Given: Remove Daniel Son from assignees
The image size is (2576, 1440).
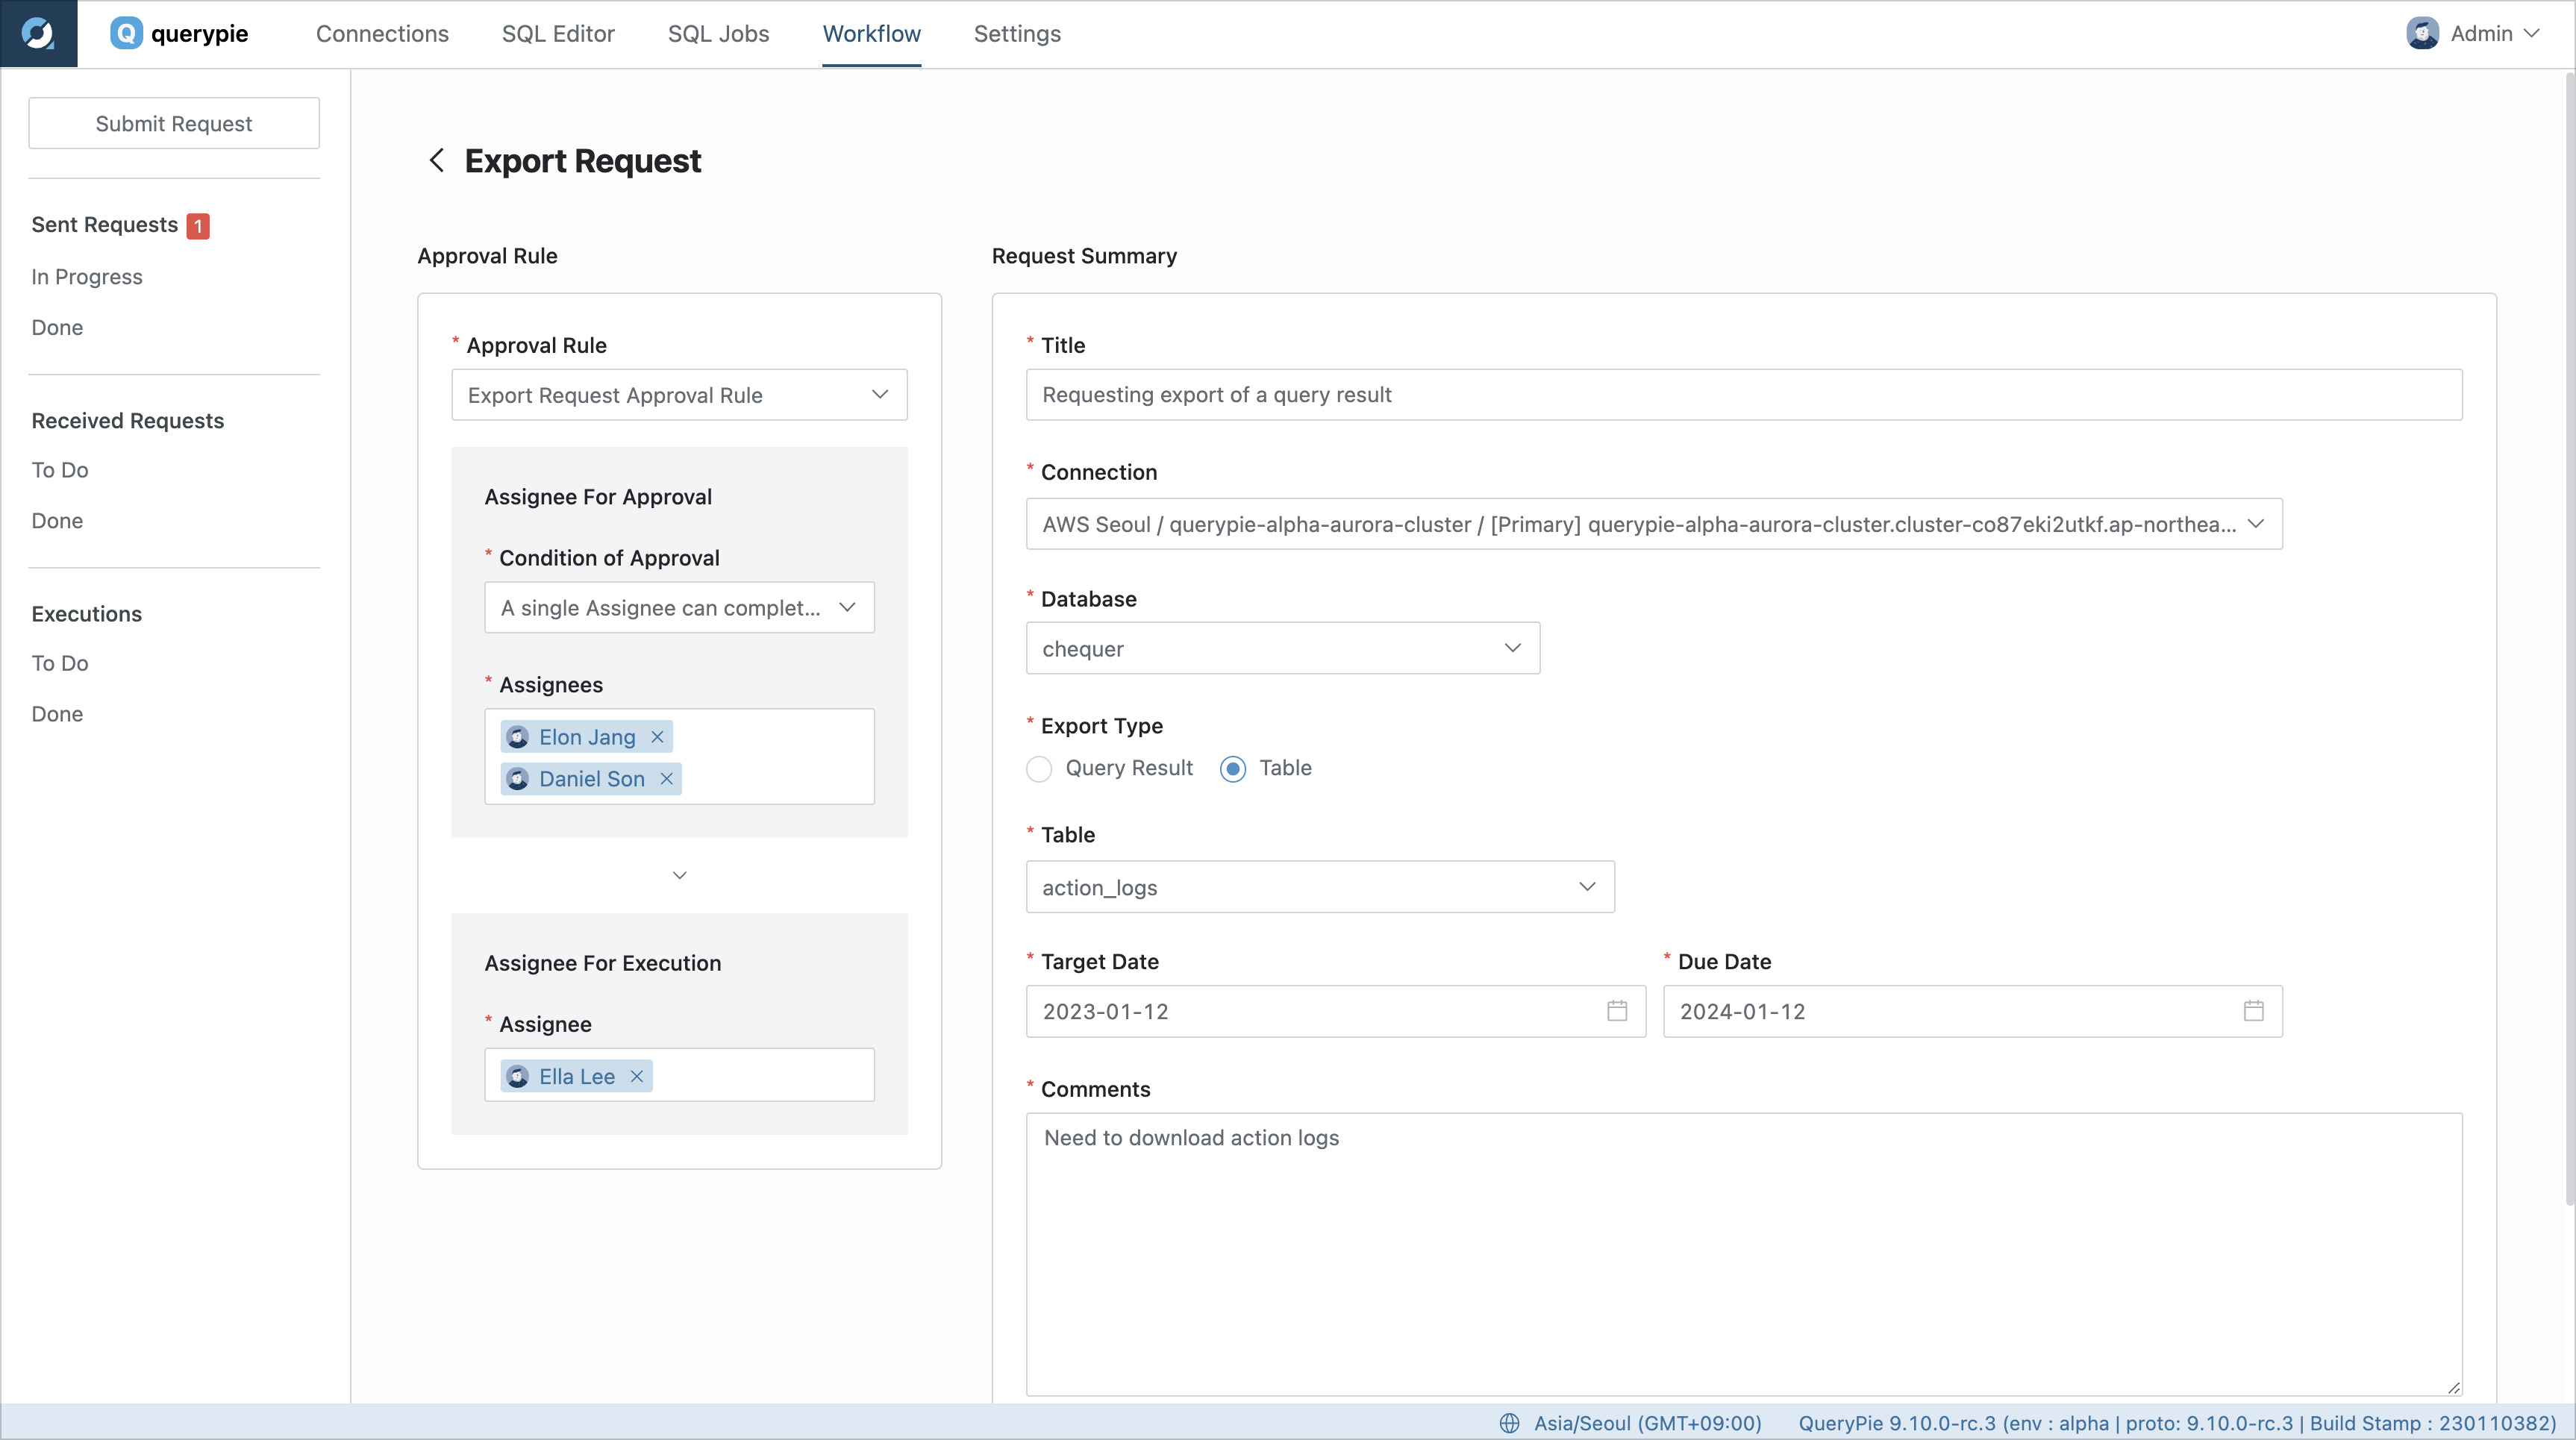Looking at the screenshot, I should pos(666,779).
